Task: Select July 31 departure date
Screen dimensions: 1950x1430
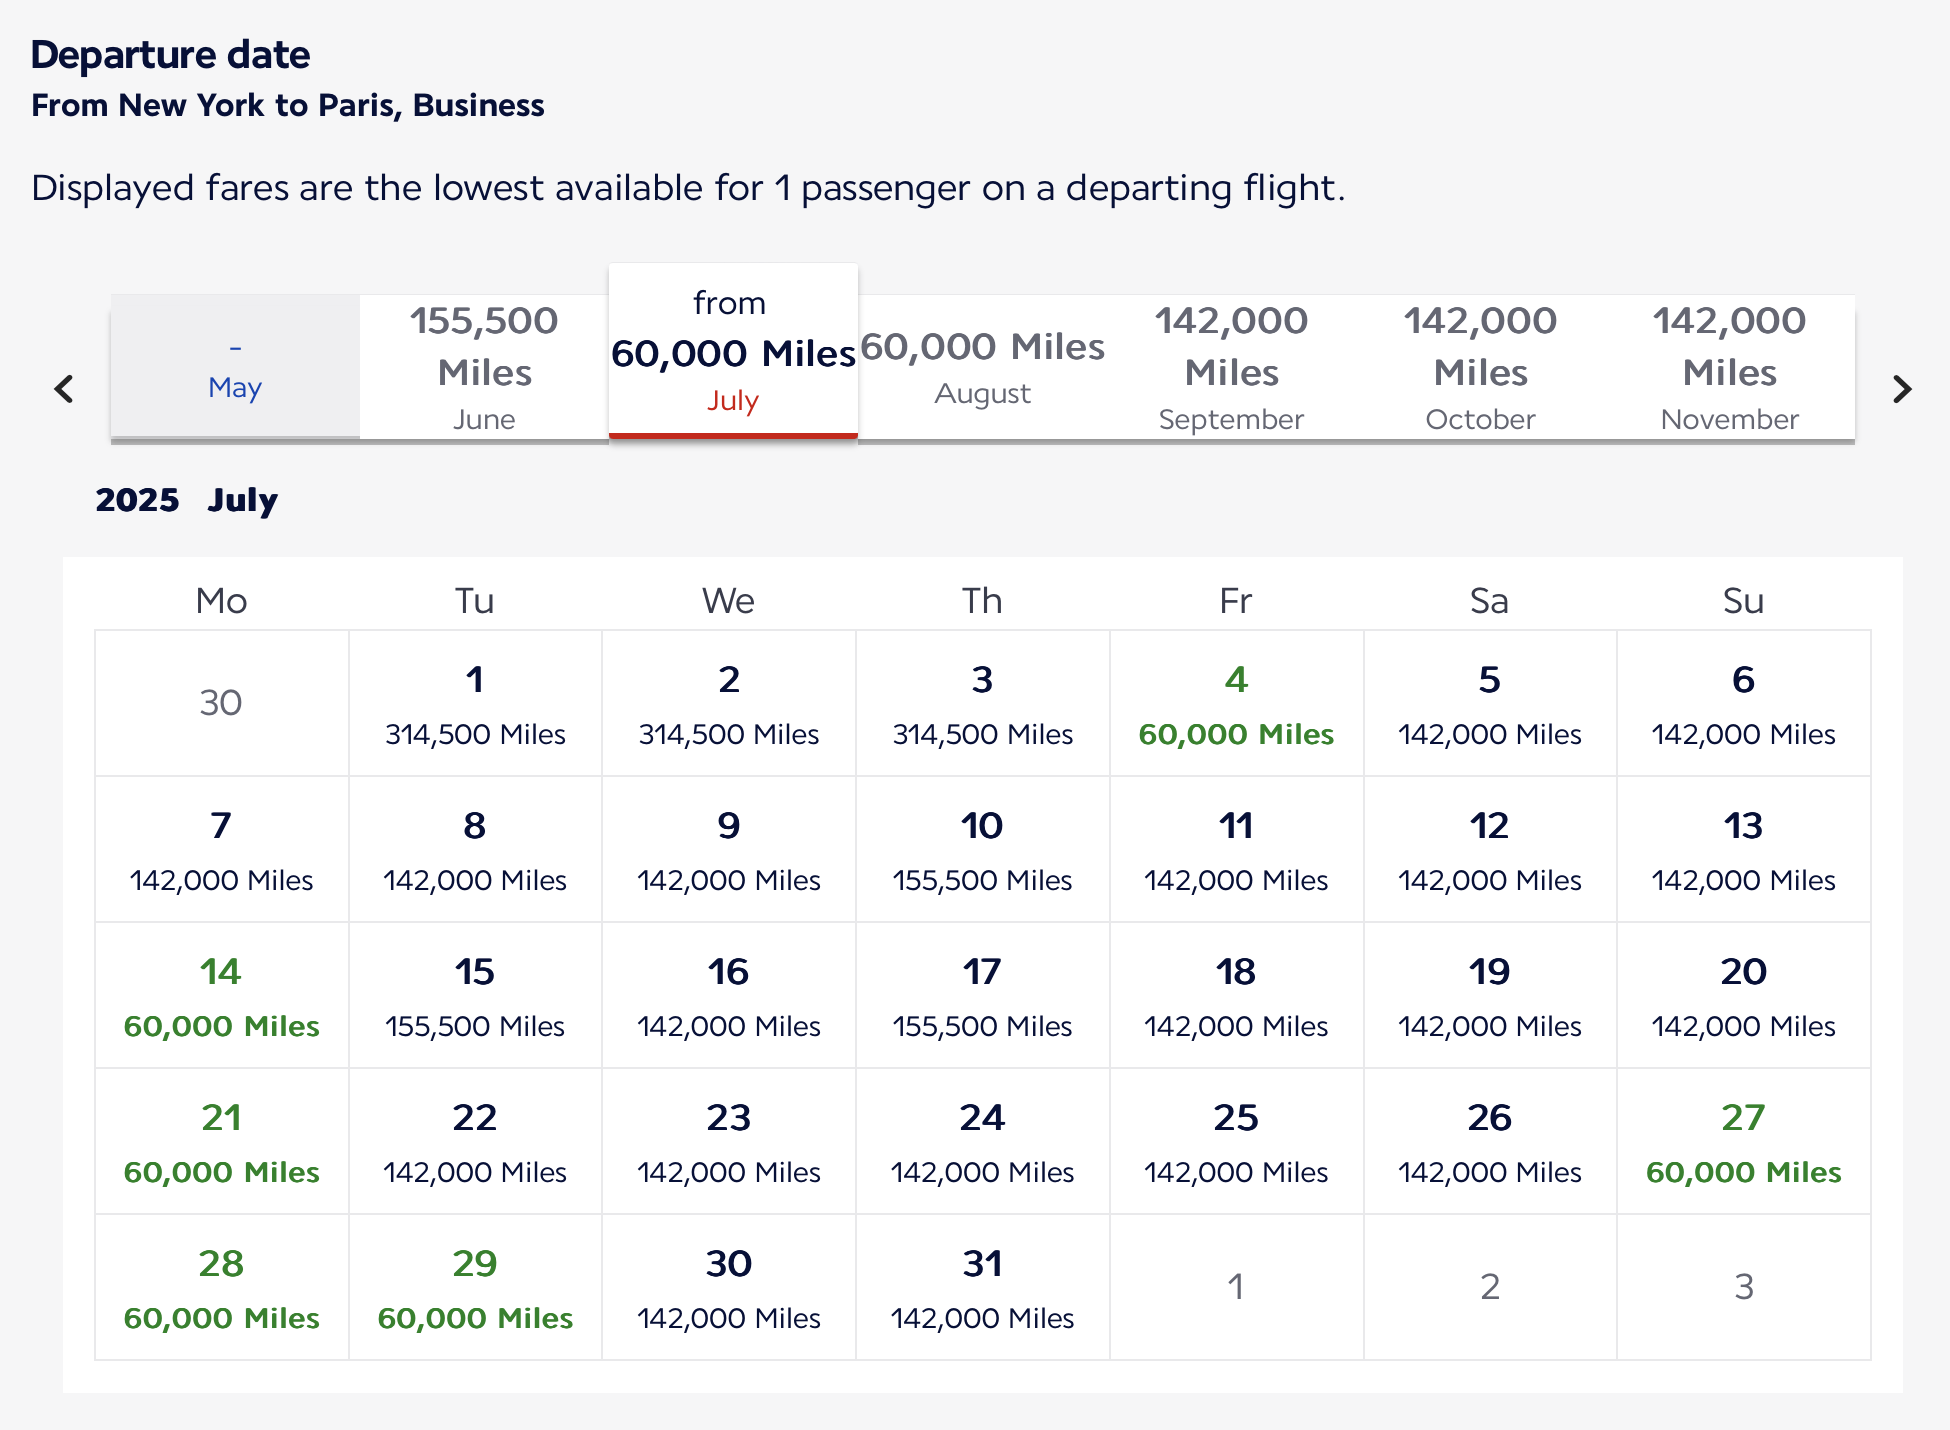Action: (x=982, y=1288)
